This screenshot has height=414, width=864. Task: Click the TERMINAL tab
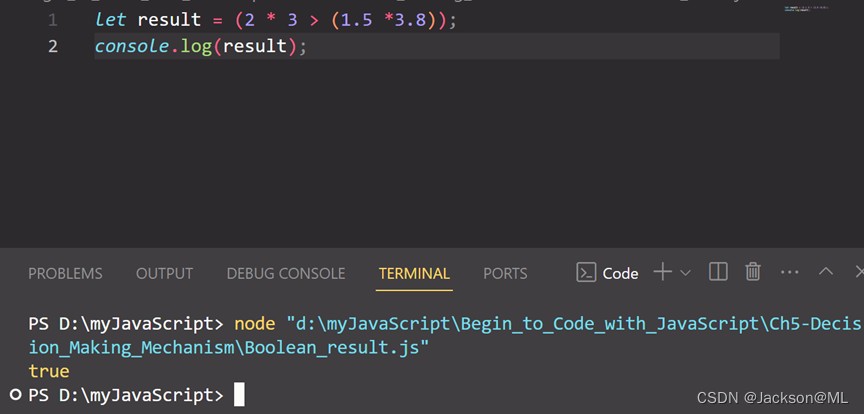(414, 273)
